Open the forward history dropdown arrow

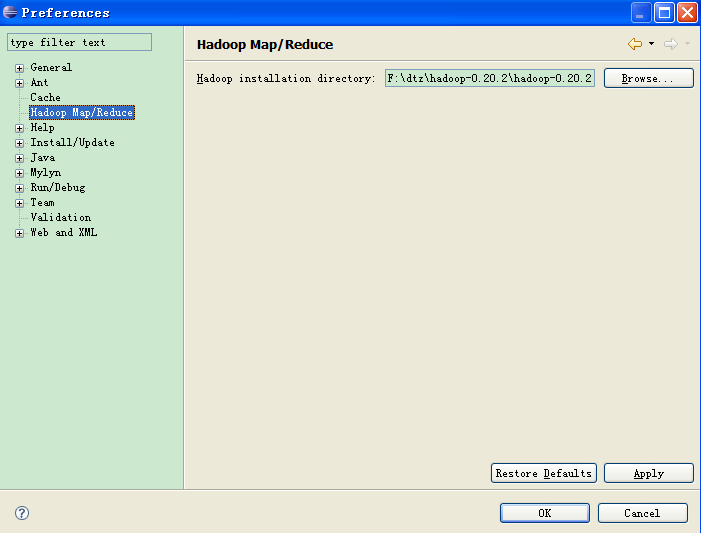tap(688, 44)
